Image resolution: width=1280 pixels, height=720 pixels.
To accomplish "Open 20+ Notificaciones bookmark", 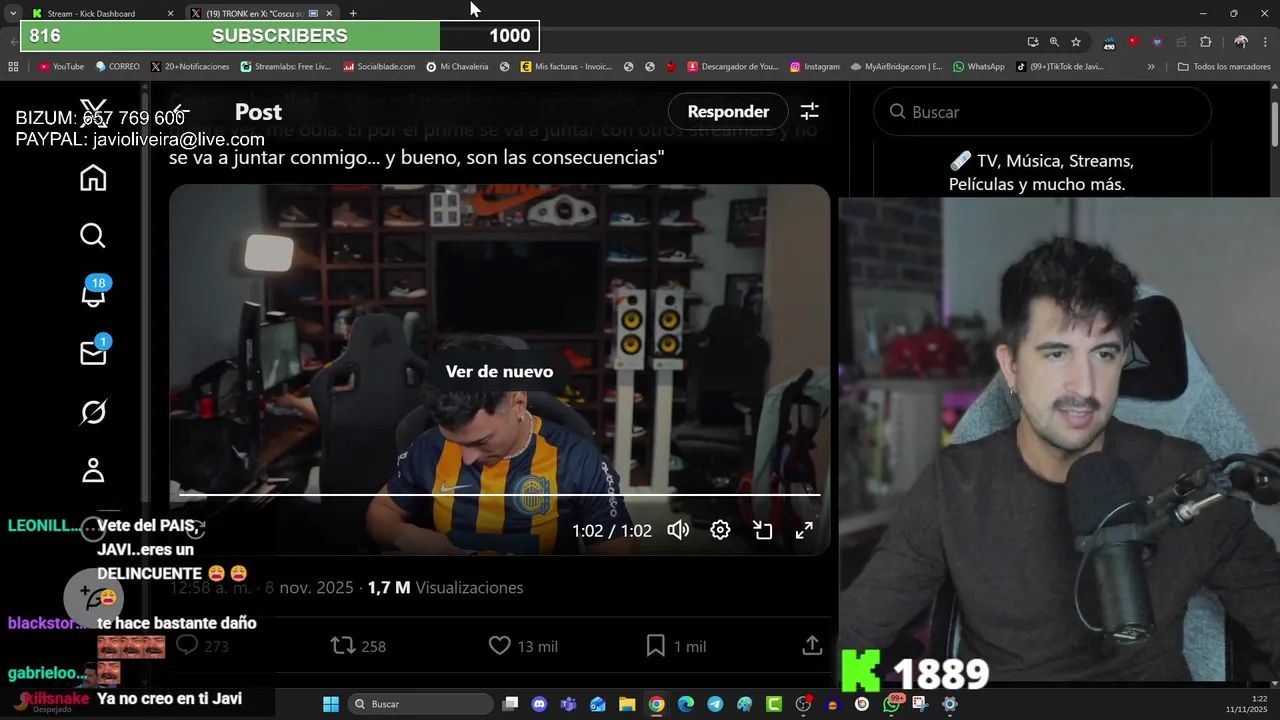I will click(x=190, y=67).
